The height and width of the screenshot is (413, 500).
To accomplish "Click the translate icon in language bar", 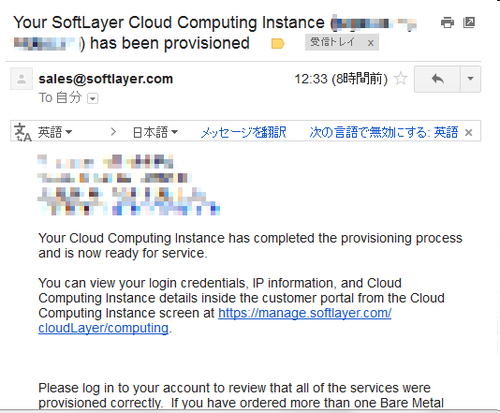I will pyautogui.click(x=23, y=132).
